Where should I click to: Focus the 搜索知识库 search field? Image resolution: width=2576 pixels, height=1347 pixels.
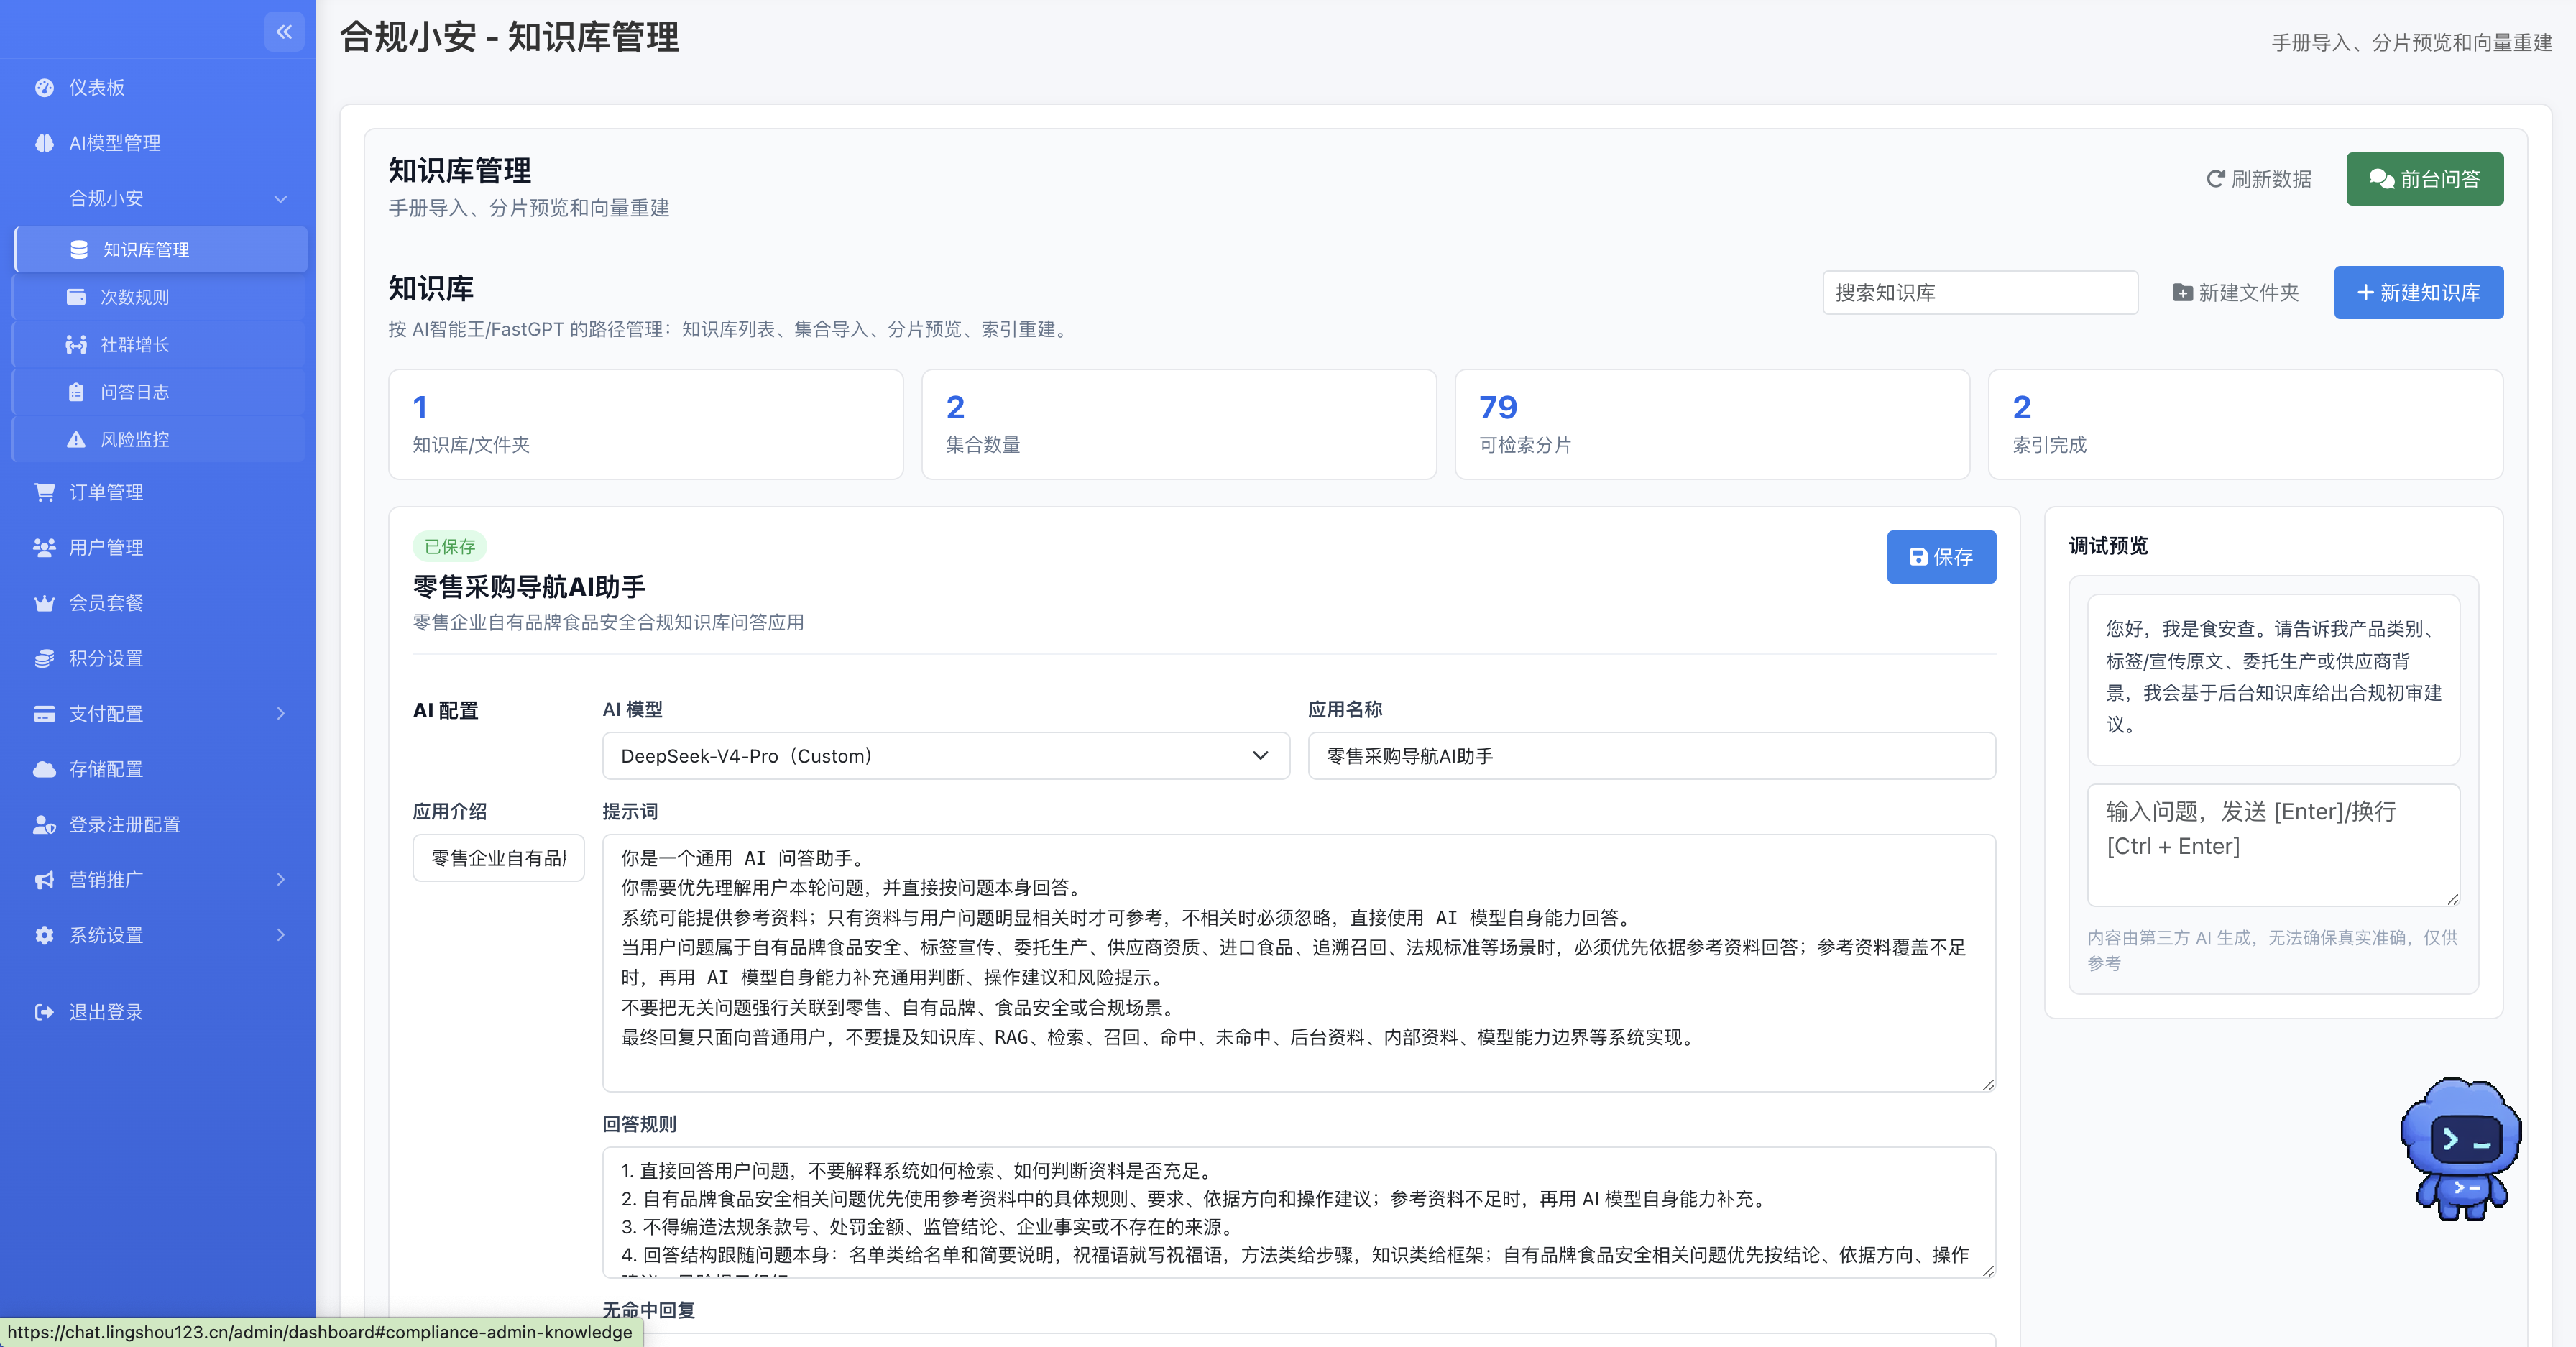tap(1980, 293)
